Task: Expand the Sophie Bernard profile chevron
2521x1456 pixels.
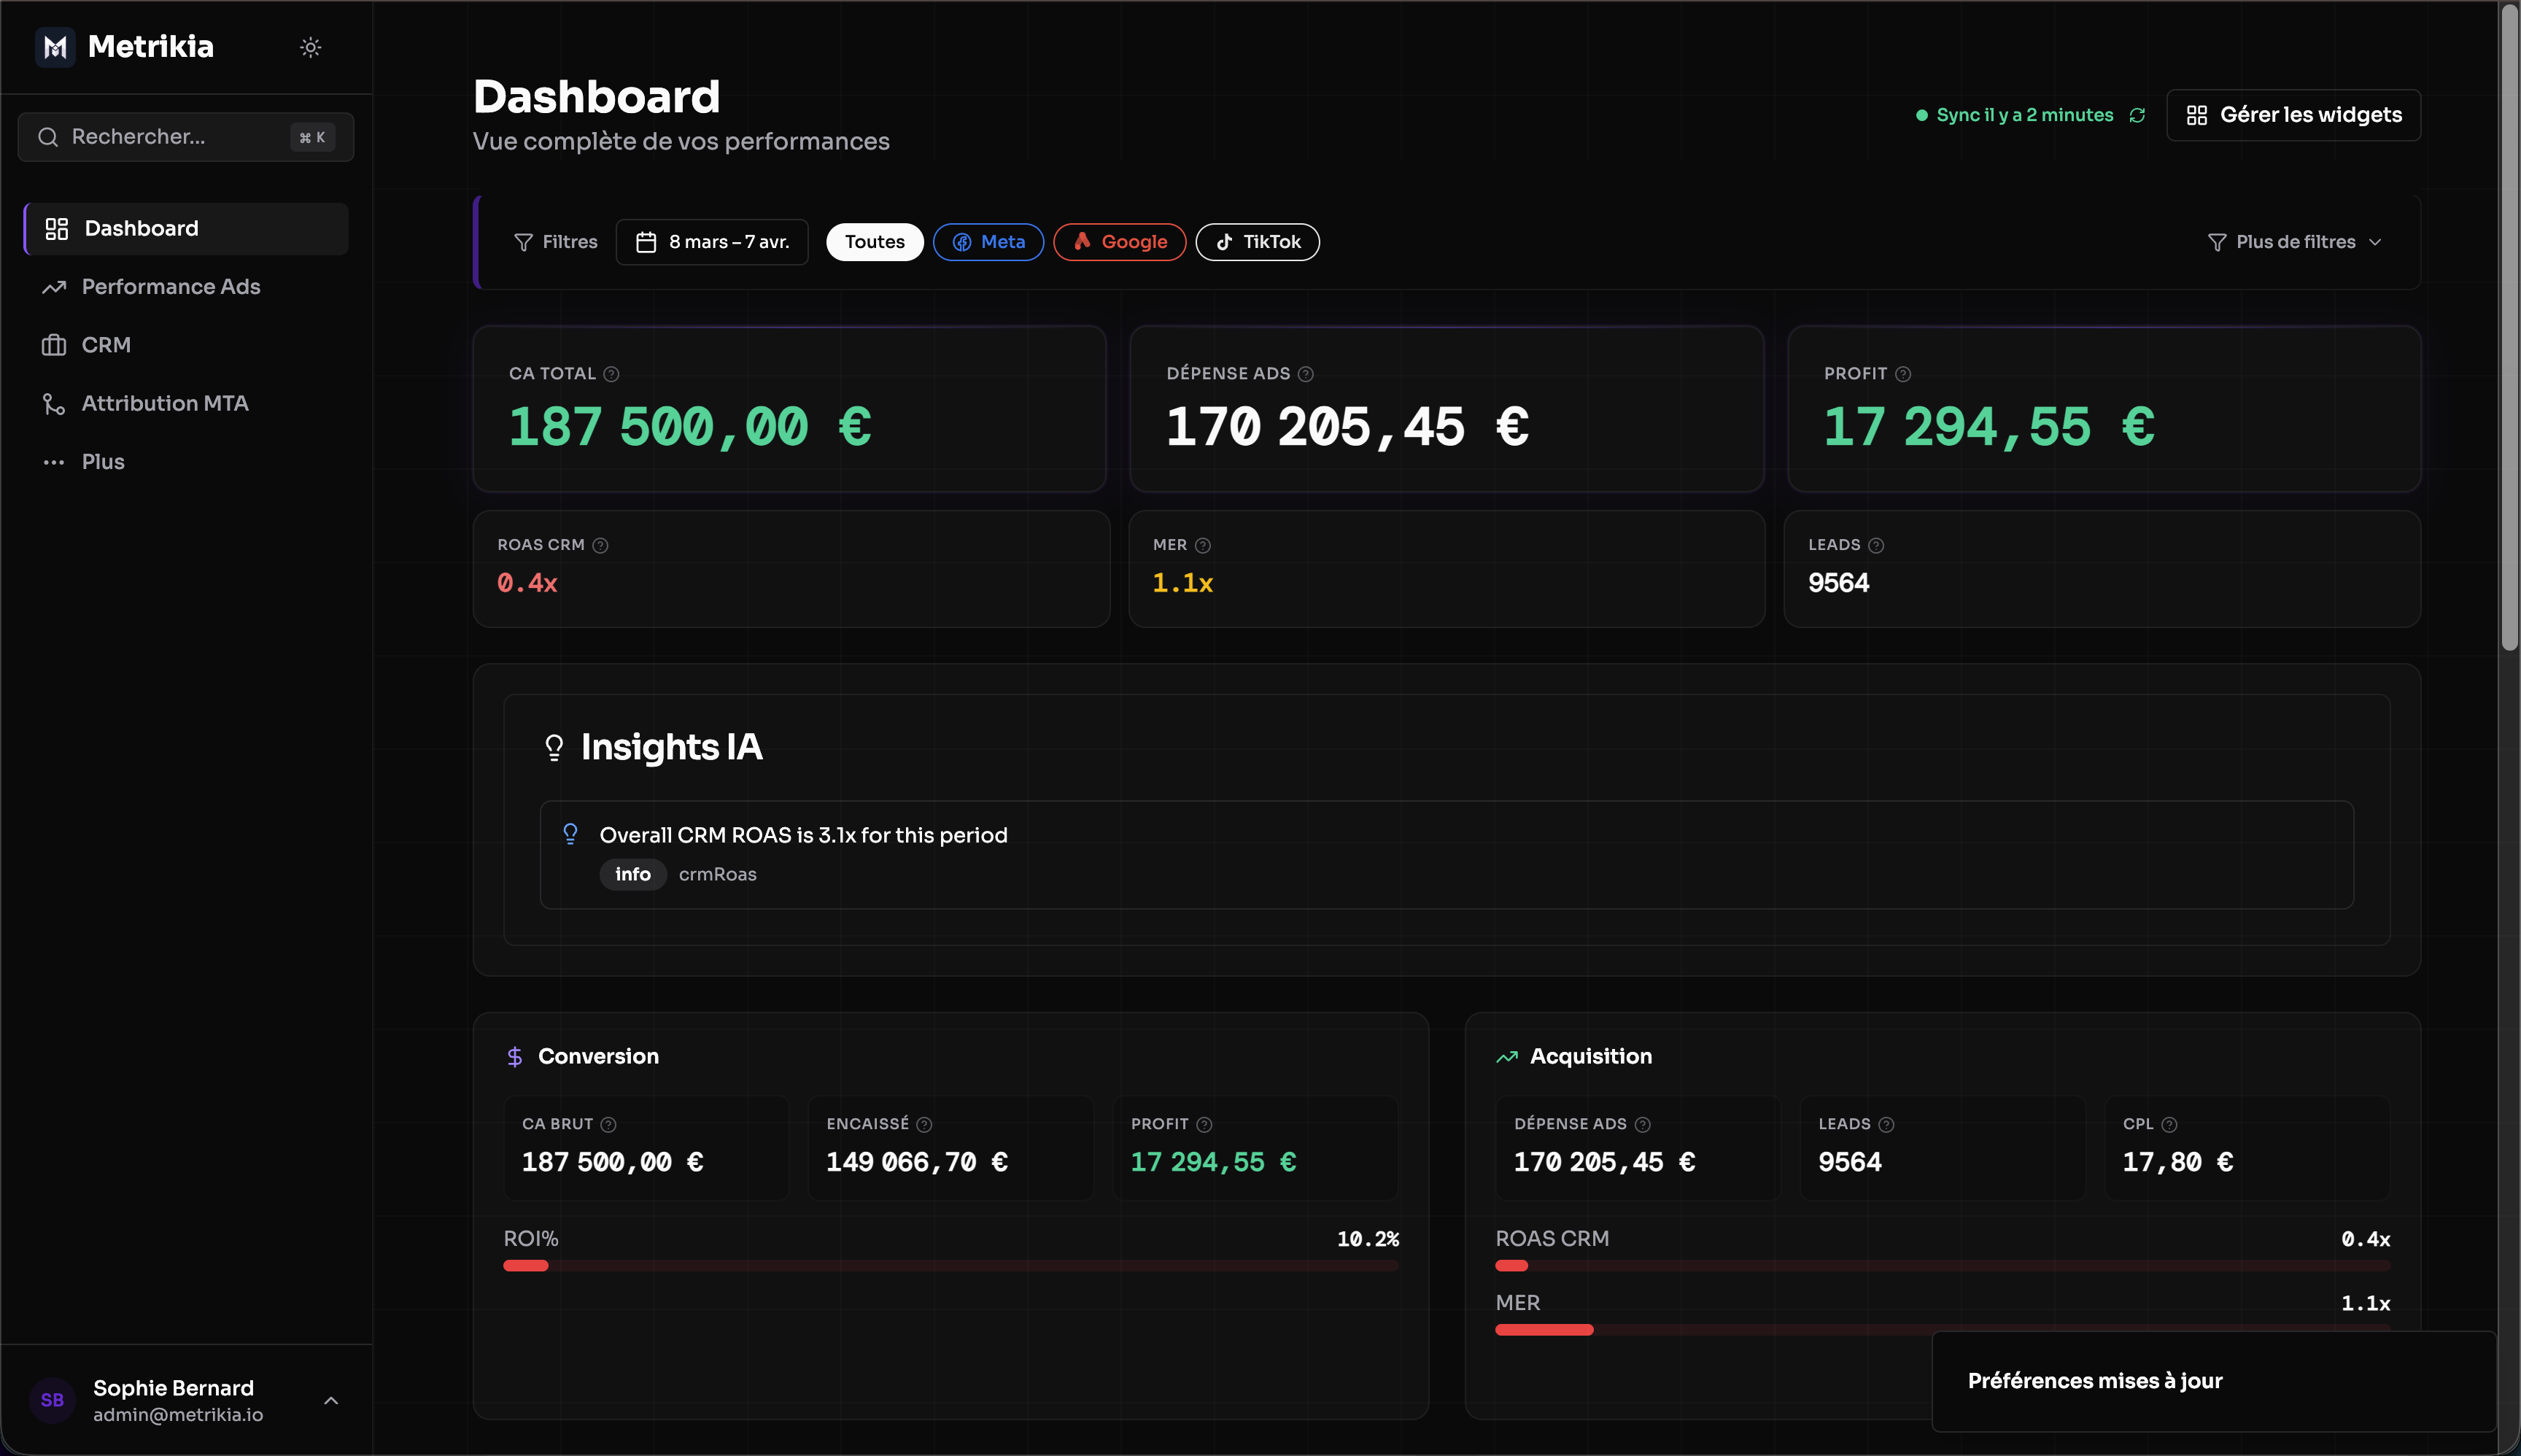Action: (331, 1400)
